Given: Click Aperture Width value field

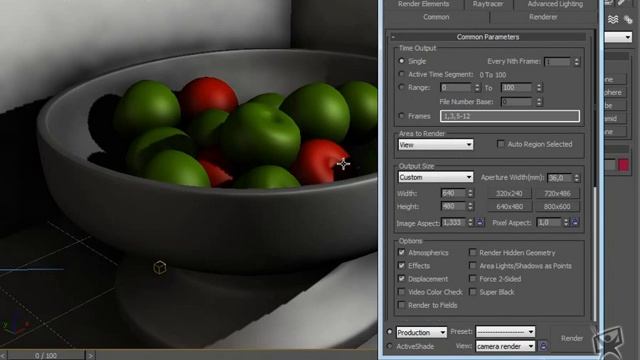Looking at the screenshot, I should [x=560, y=178].
